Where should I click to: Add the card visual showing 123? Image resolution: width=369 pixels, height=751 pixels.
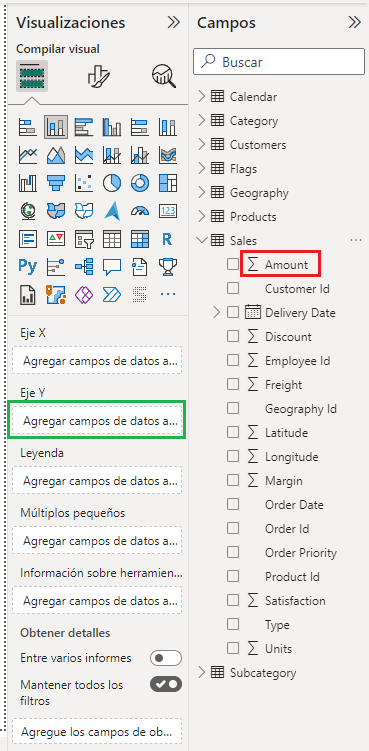pyautogui.click(x=168, y=211)
